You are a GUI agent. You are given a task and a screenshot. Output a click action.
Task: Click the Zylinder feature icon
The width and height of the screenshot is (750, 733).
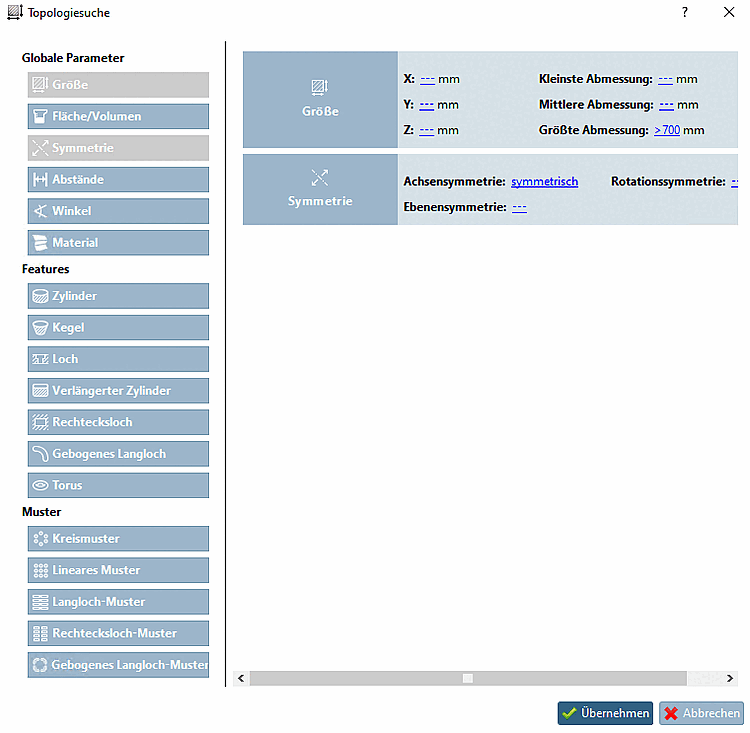click(40, 296)
